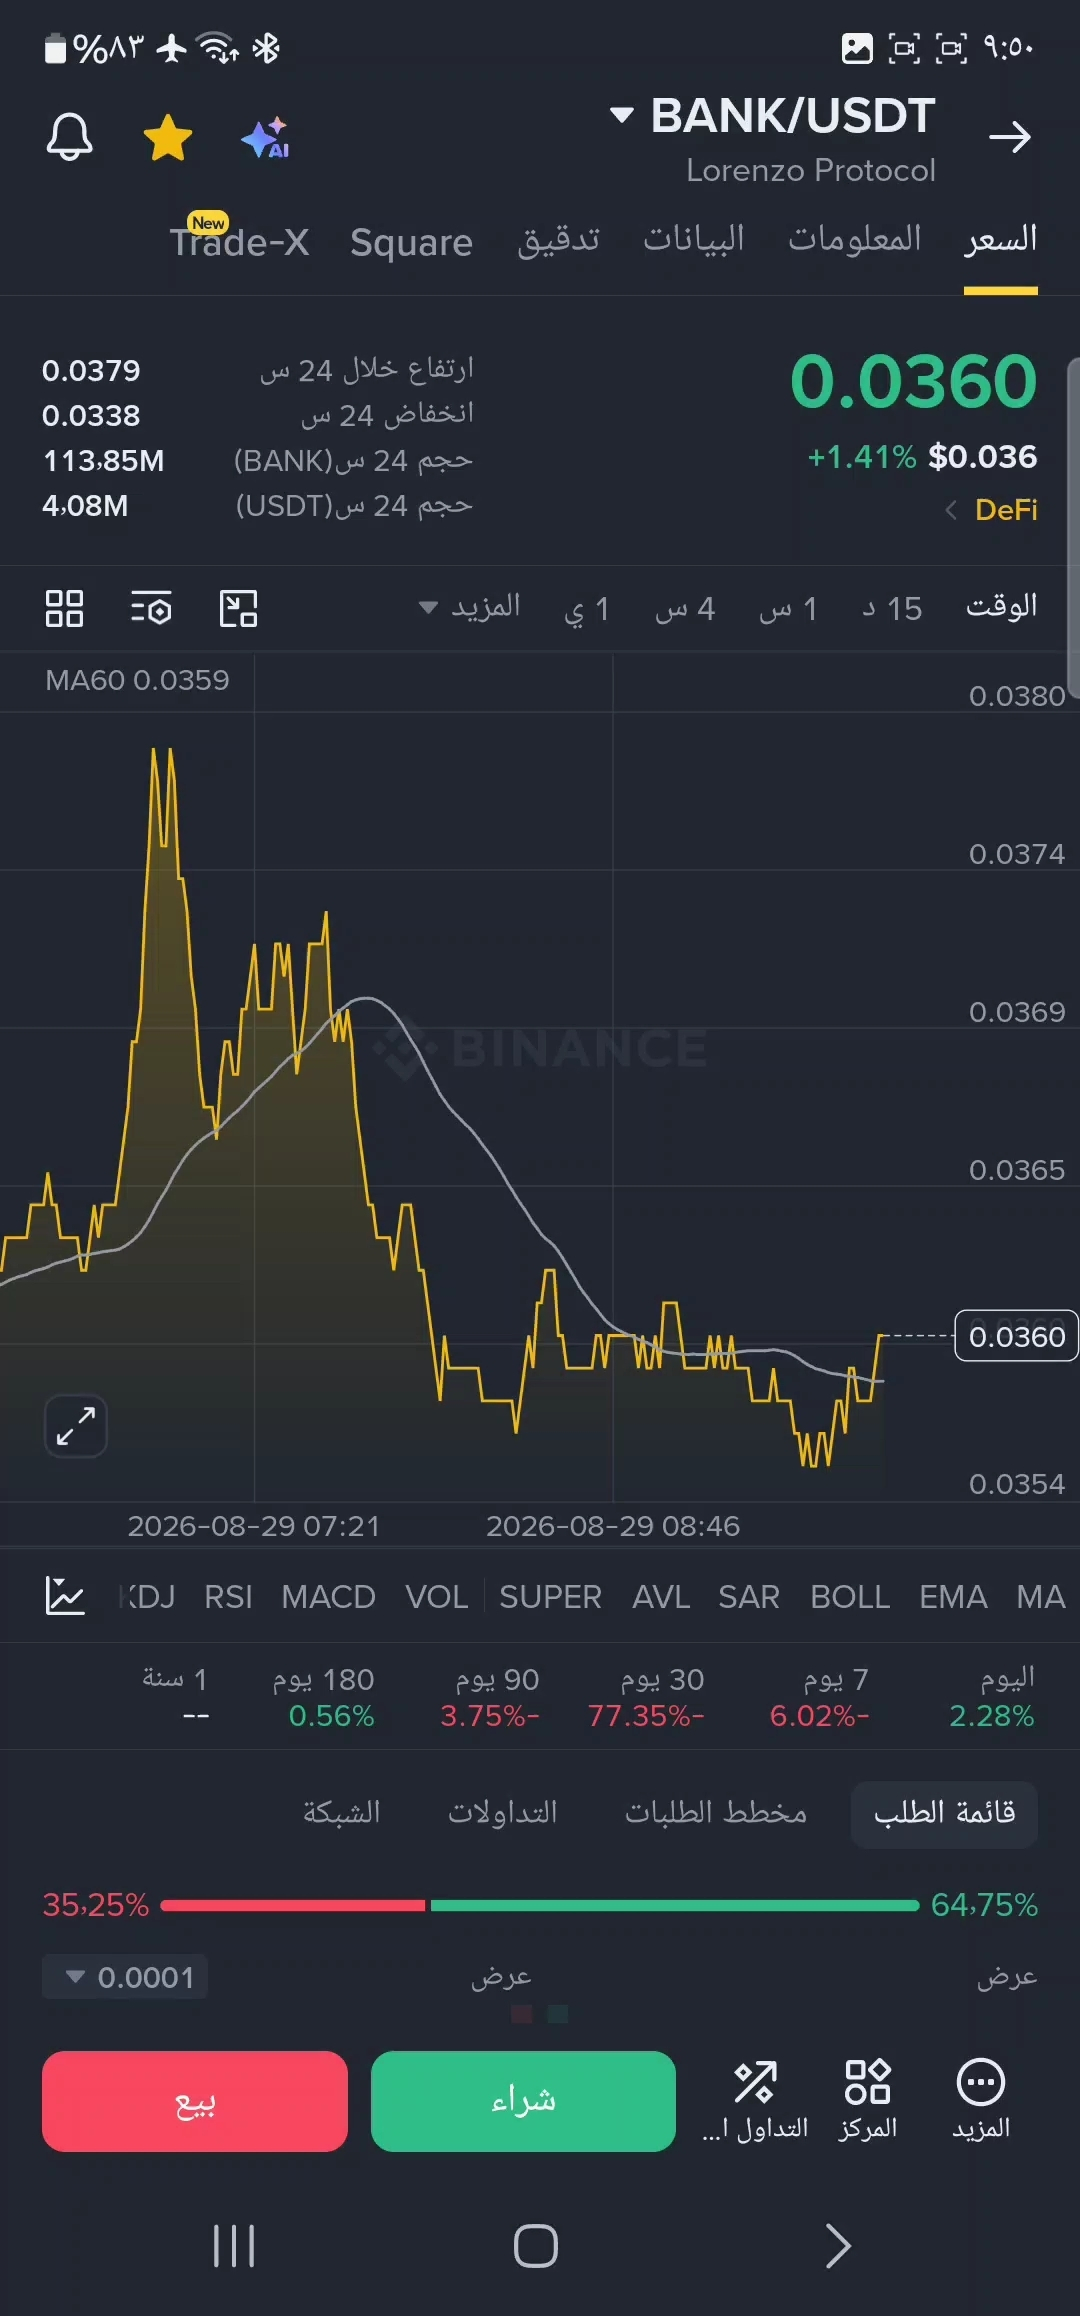
Task: Open the AI sparkle assistant icon
Action: [x=266, y=138]
